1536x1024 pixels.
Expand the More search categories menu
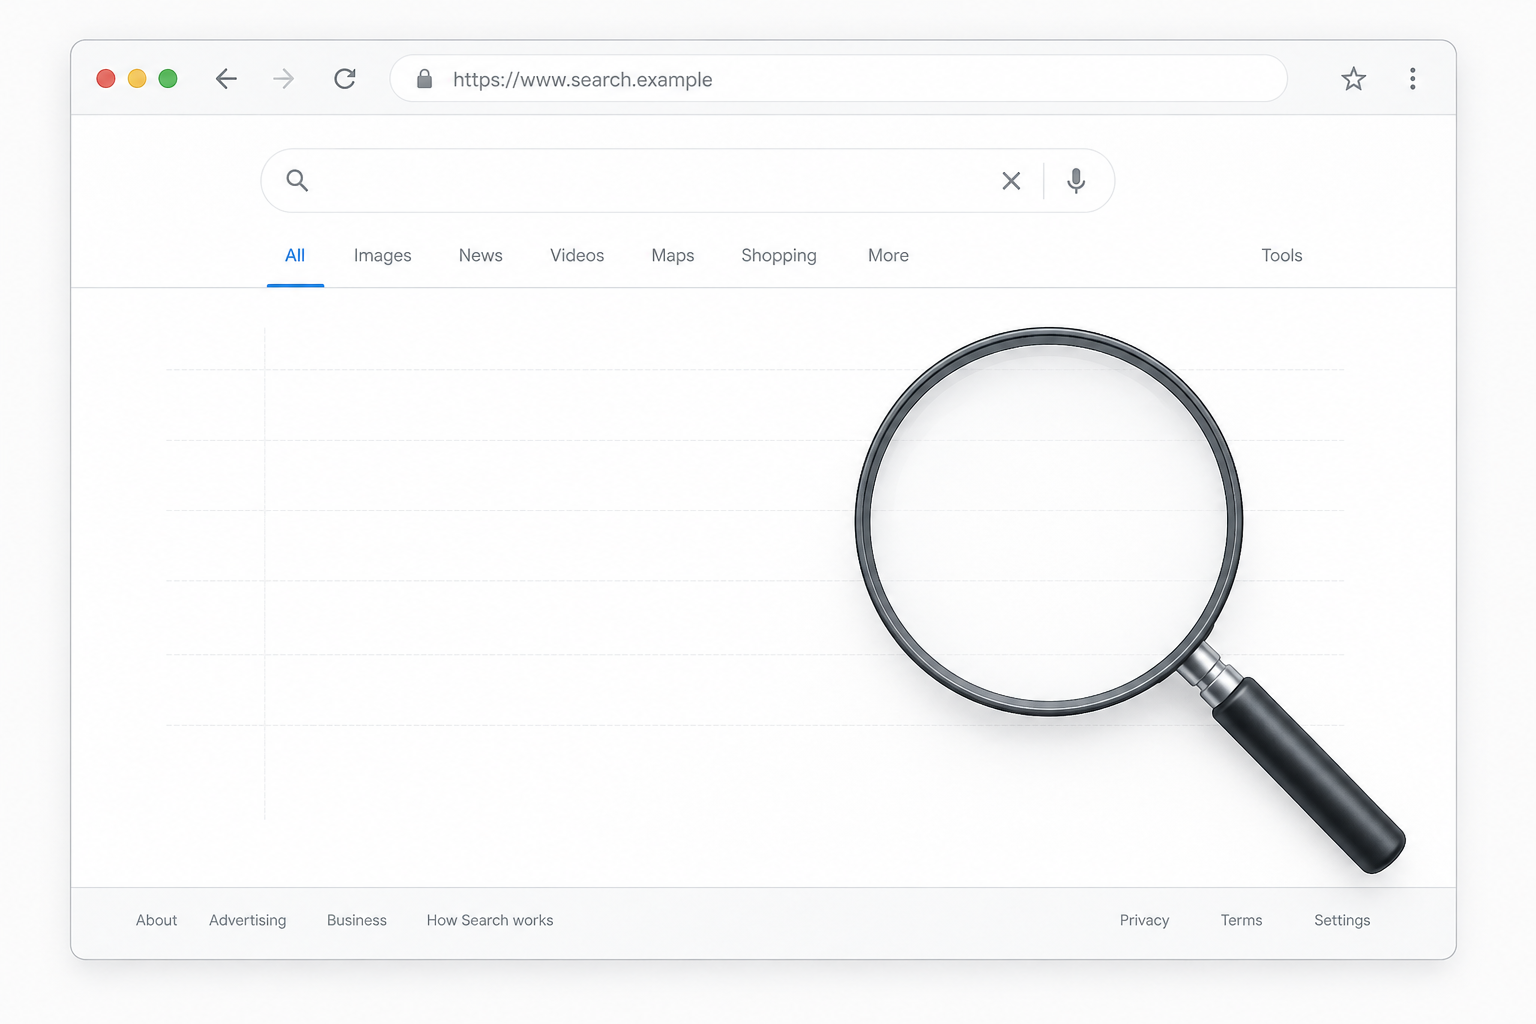[888, 255]
